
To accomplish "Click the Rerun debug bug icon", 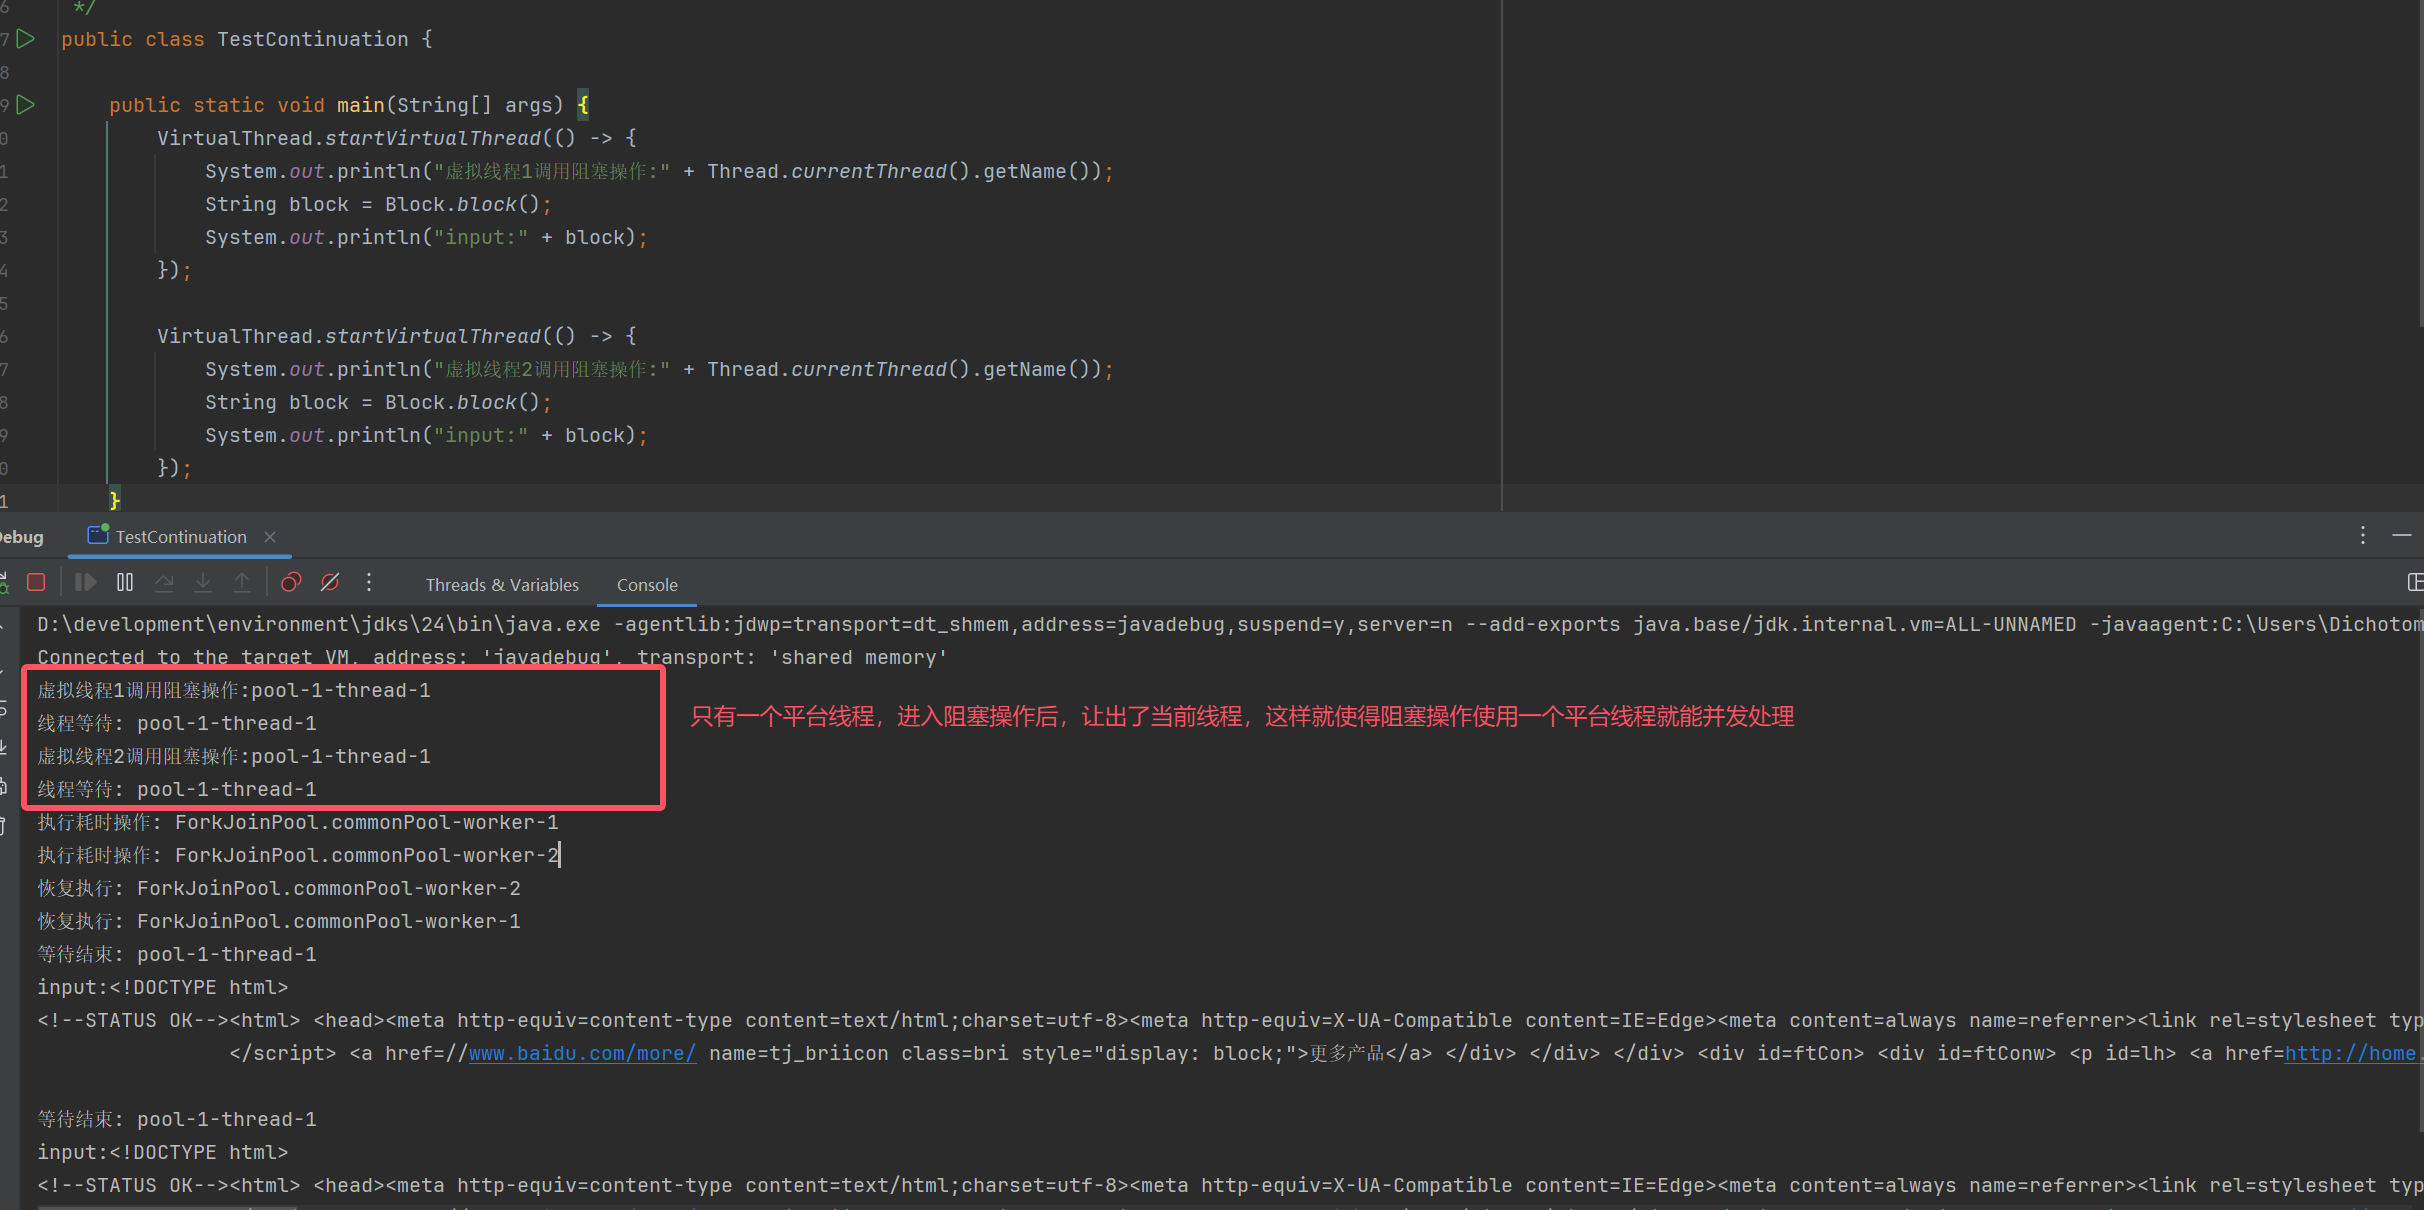I will 4,583.
